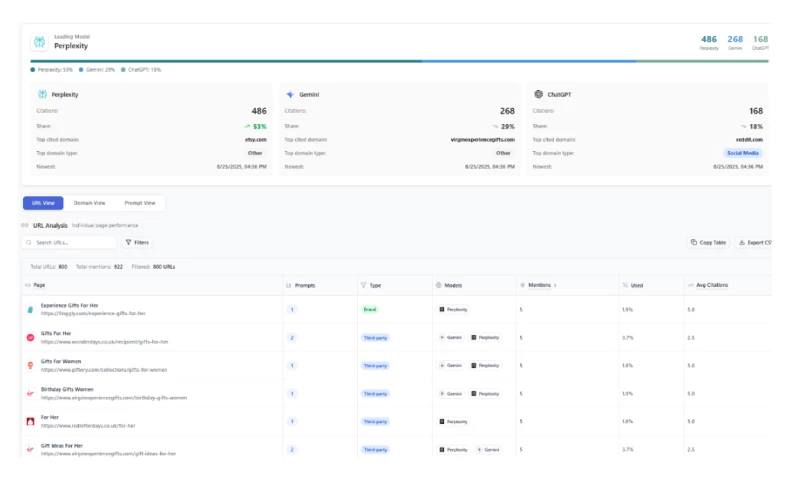Click the Gemini model chip on Gifts For Women row
This screenshot has width=800, height=480.
pos(451,366)
